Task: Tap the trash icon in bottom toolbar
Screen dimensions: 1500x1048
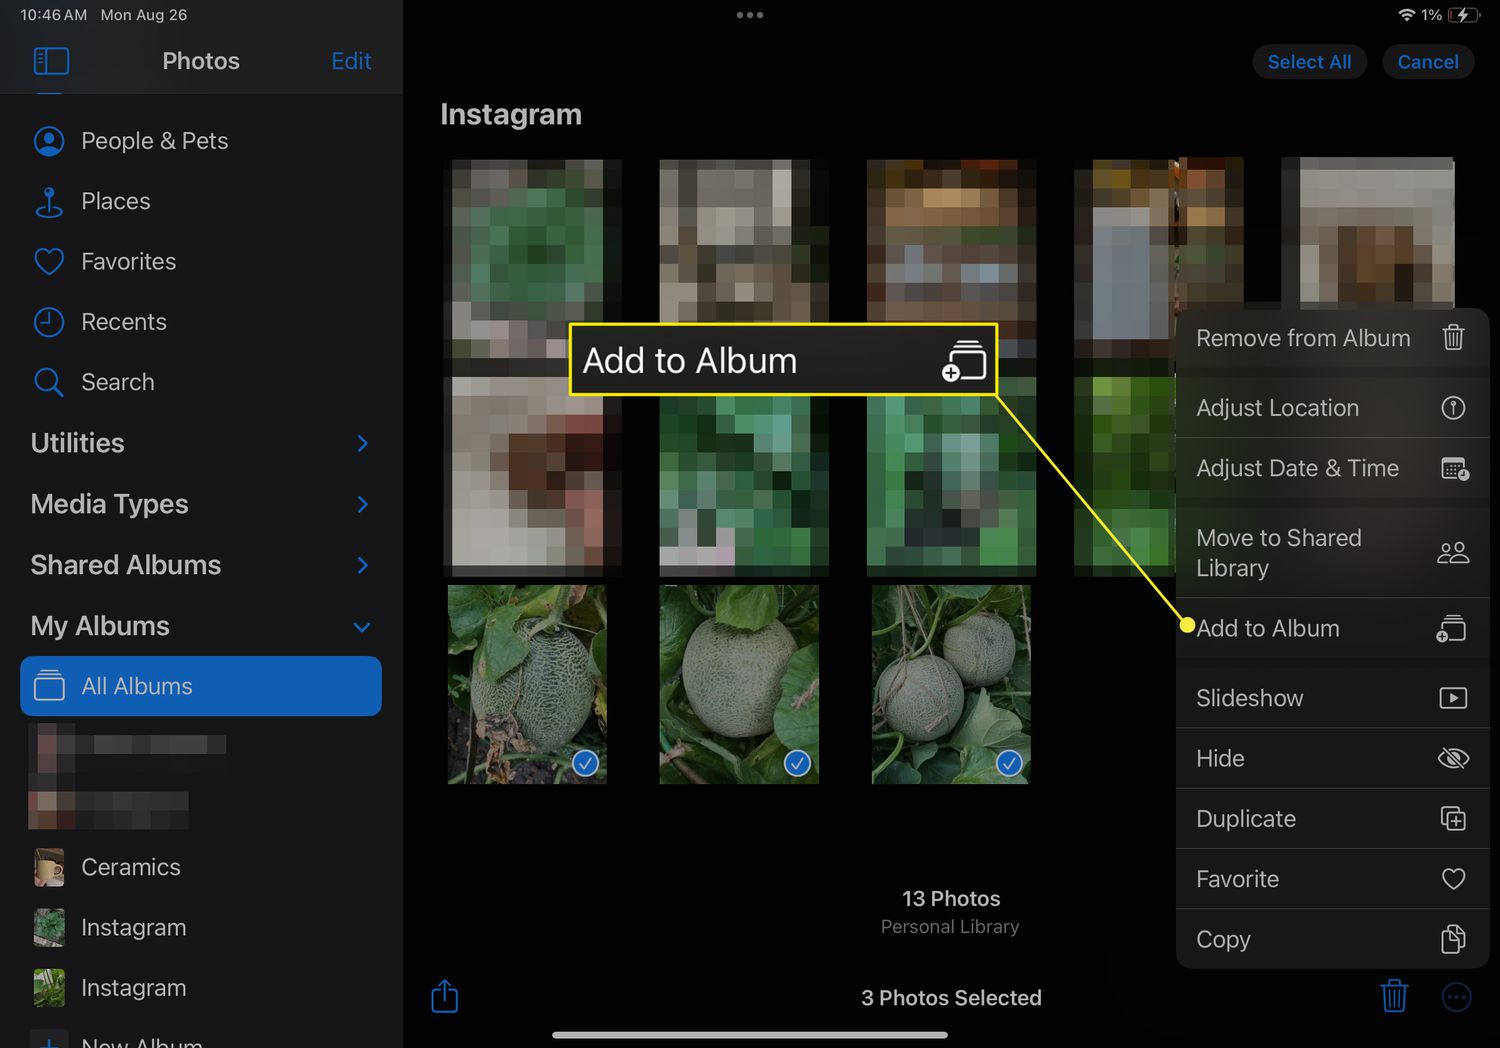Action: tap(1394, 996)
